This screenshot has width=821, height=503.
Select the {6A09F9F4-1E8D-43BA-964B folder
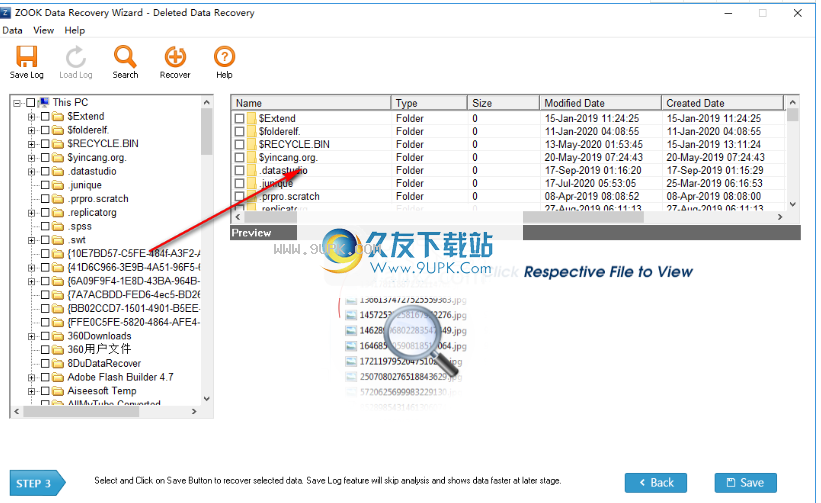(134, 281)
